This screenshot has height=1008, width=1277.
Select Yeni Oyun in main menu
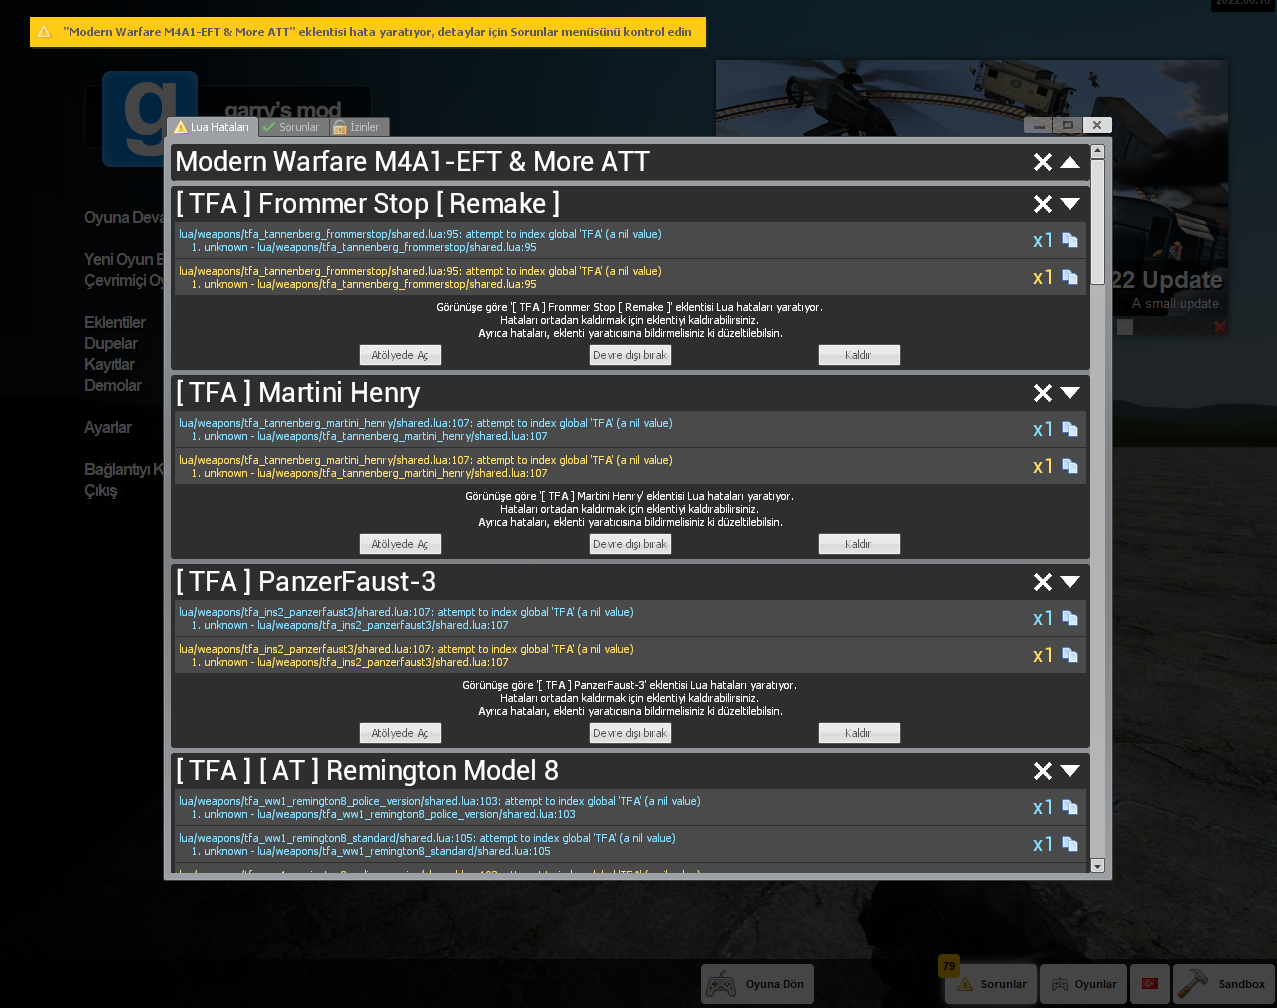point(124,259)
